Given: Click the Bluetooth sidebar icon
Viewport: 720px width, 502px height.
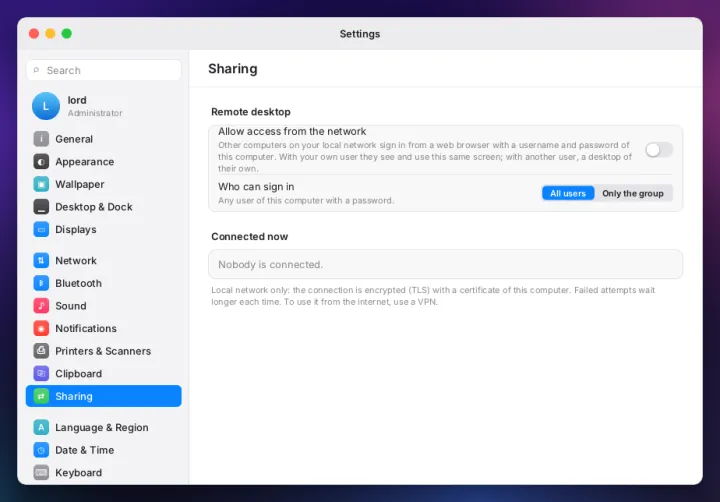Looking at the screenshot, I should (x=41, y=283).
